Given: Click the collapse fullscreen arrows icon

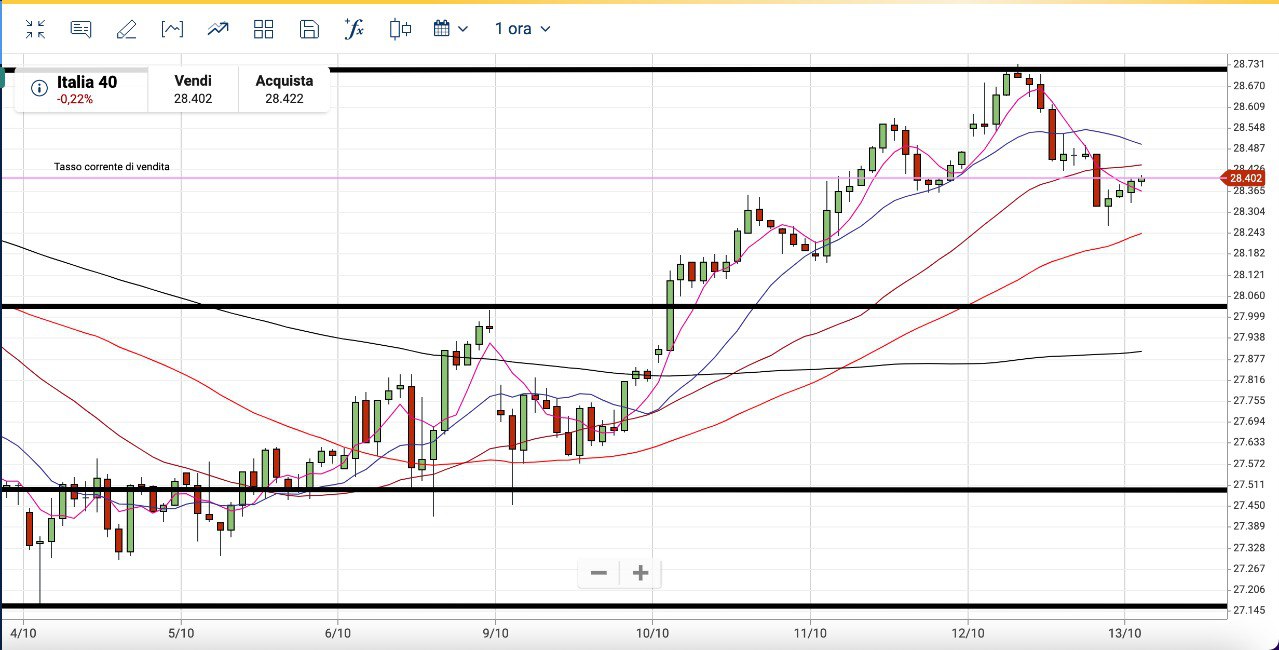Looking at the screenshot, I should pyautogui.click(x=36, y=29).
